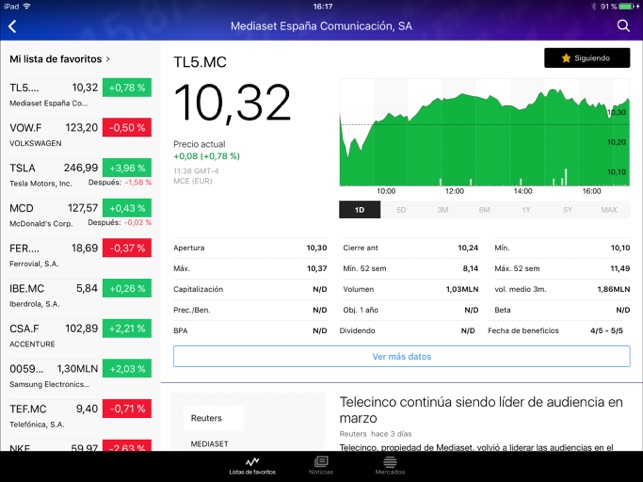
Task: Toggle FER change badge -0,37 %
Action: [x=127, y=248]
